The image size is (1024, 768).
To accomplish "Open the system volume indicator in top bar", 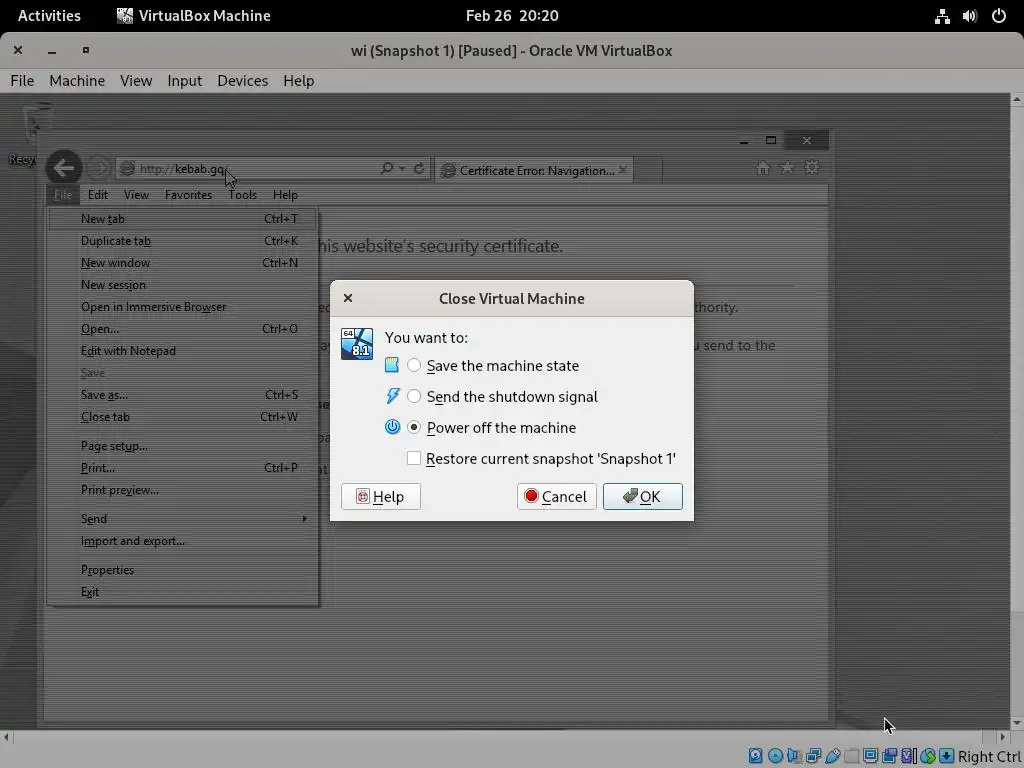I will tap(970, 16).
